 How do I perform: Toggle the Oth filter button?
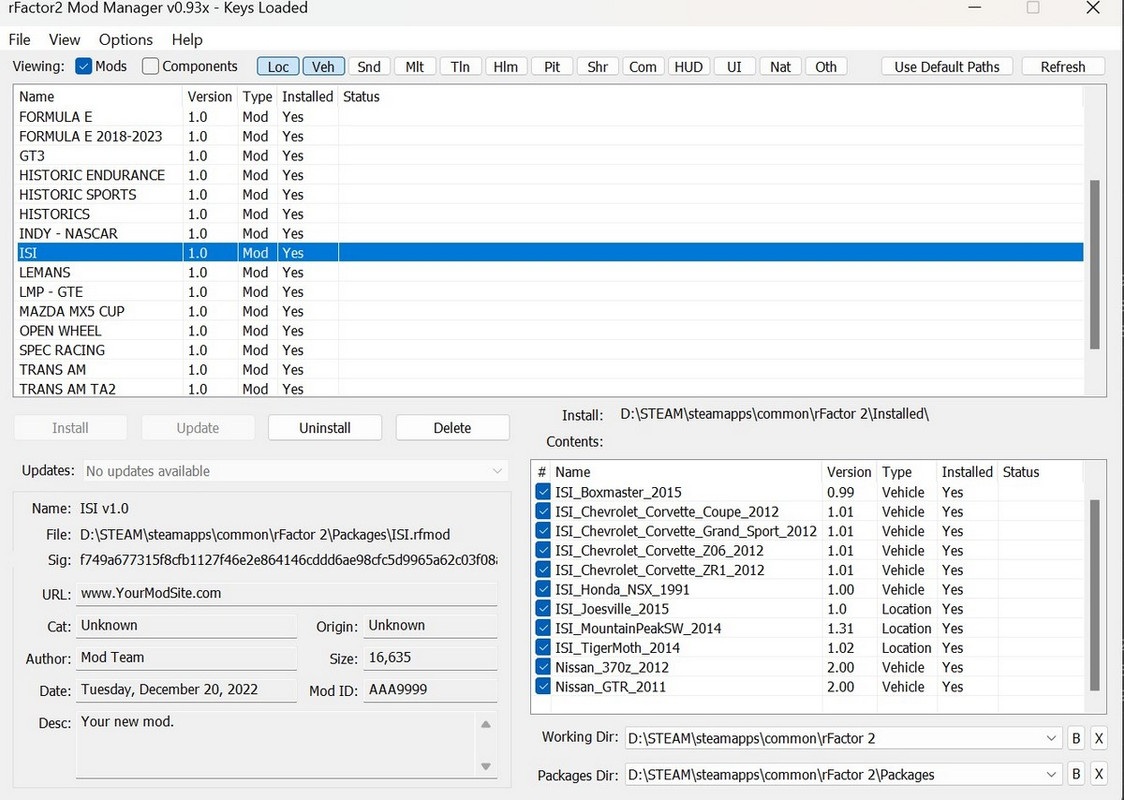826,67
